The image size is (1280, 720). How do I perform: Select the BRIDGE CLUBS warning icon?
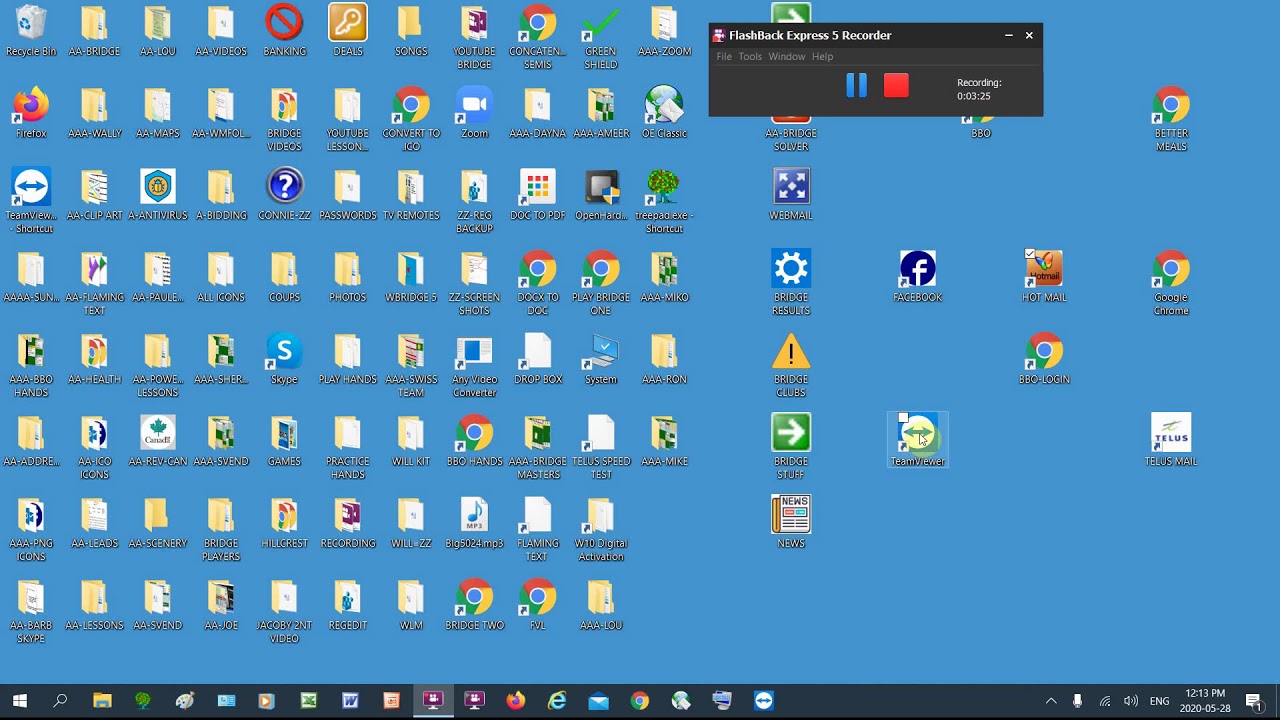(x=791, y=366)
